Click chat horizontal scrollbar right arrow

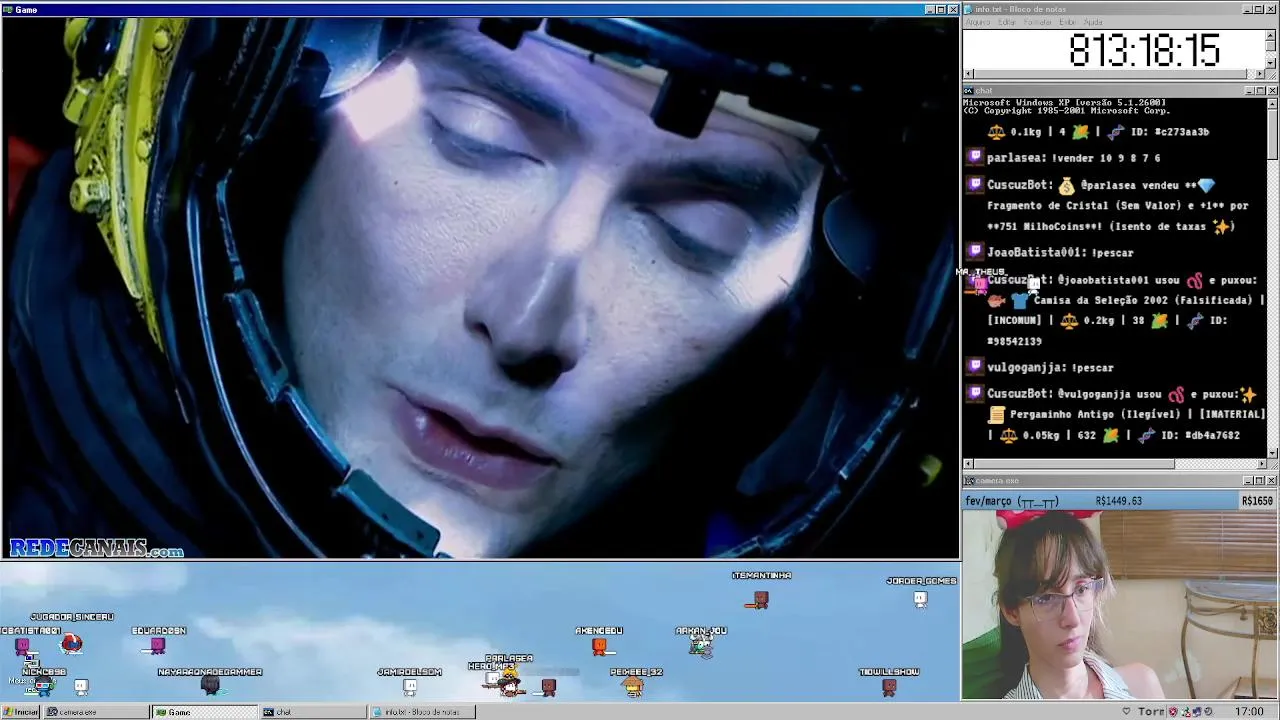(x=1260, y=464)
